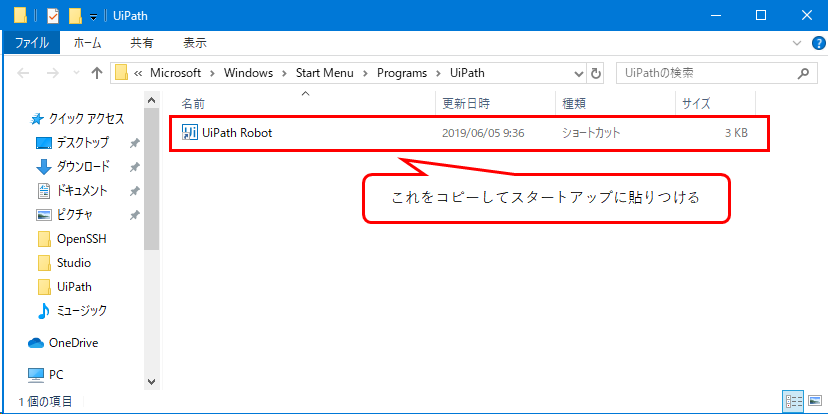Viewport: 828px width, 414px height.
Task: Expand the chevron after Start Menu breadcrumb
Action: 365,73
